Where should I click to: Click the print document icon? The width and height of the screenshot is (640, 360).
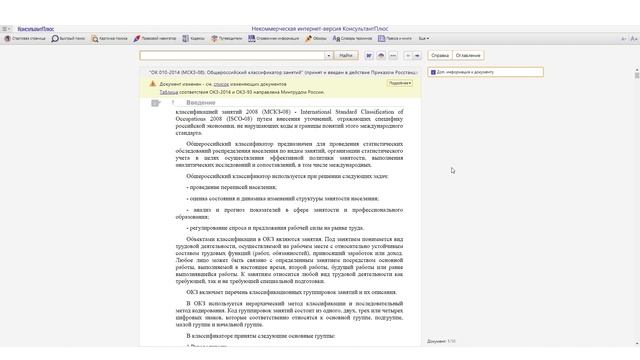381,56
